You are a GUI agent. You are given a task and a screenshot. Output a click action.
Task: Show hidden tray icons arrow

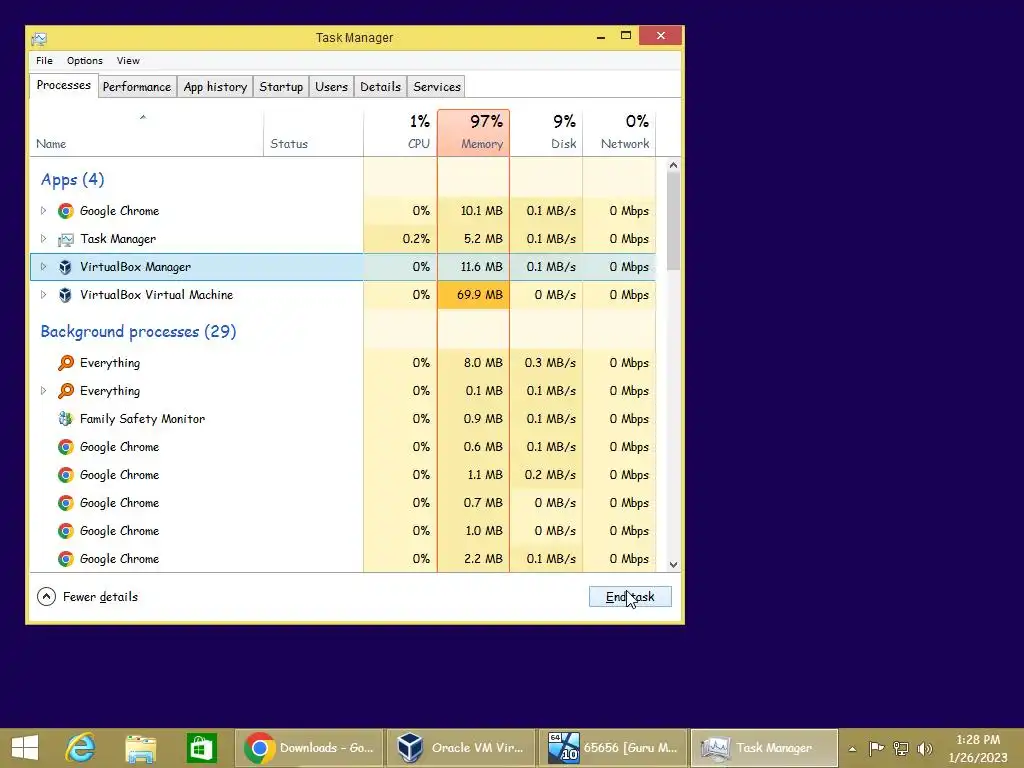tap(852, 749)
